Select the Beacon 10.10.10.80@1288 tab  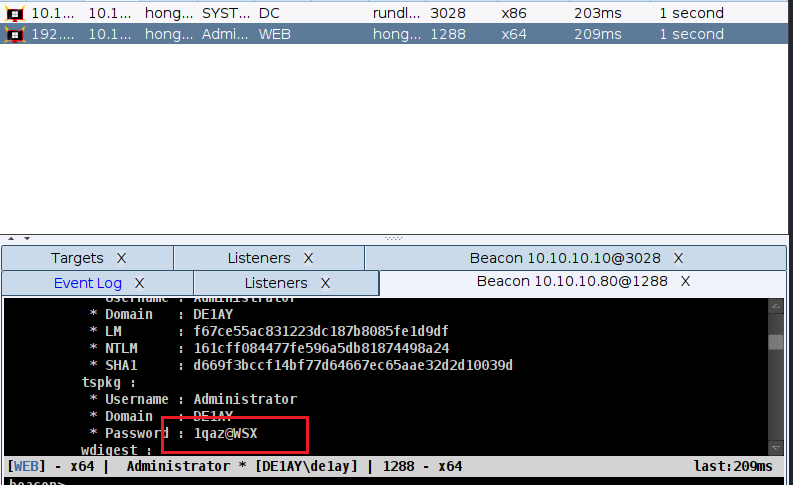coord(572,281)
